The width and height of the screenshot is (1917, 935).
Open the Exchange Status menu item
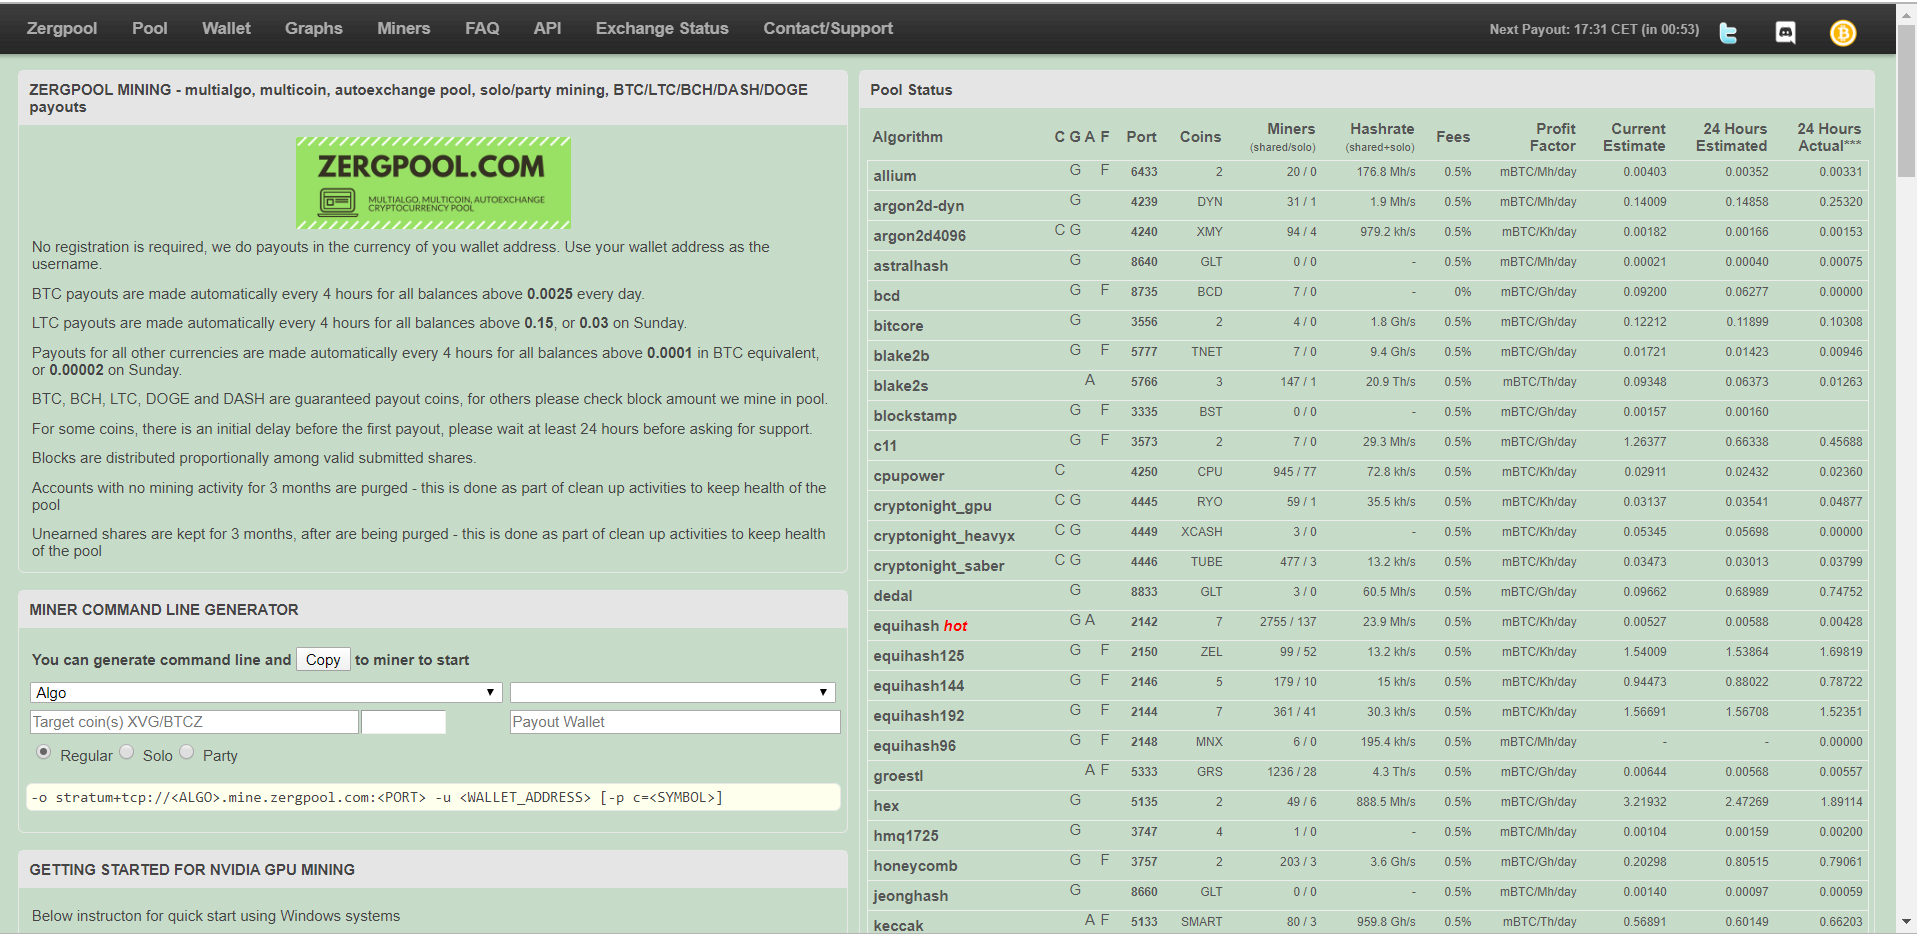tap(662, 28)
